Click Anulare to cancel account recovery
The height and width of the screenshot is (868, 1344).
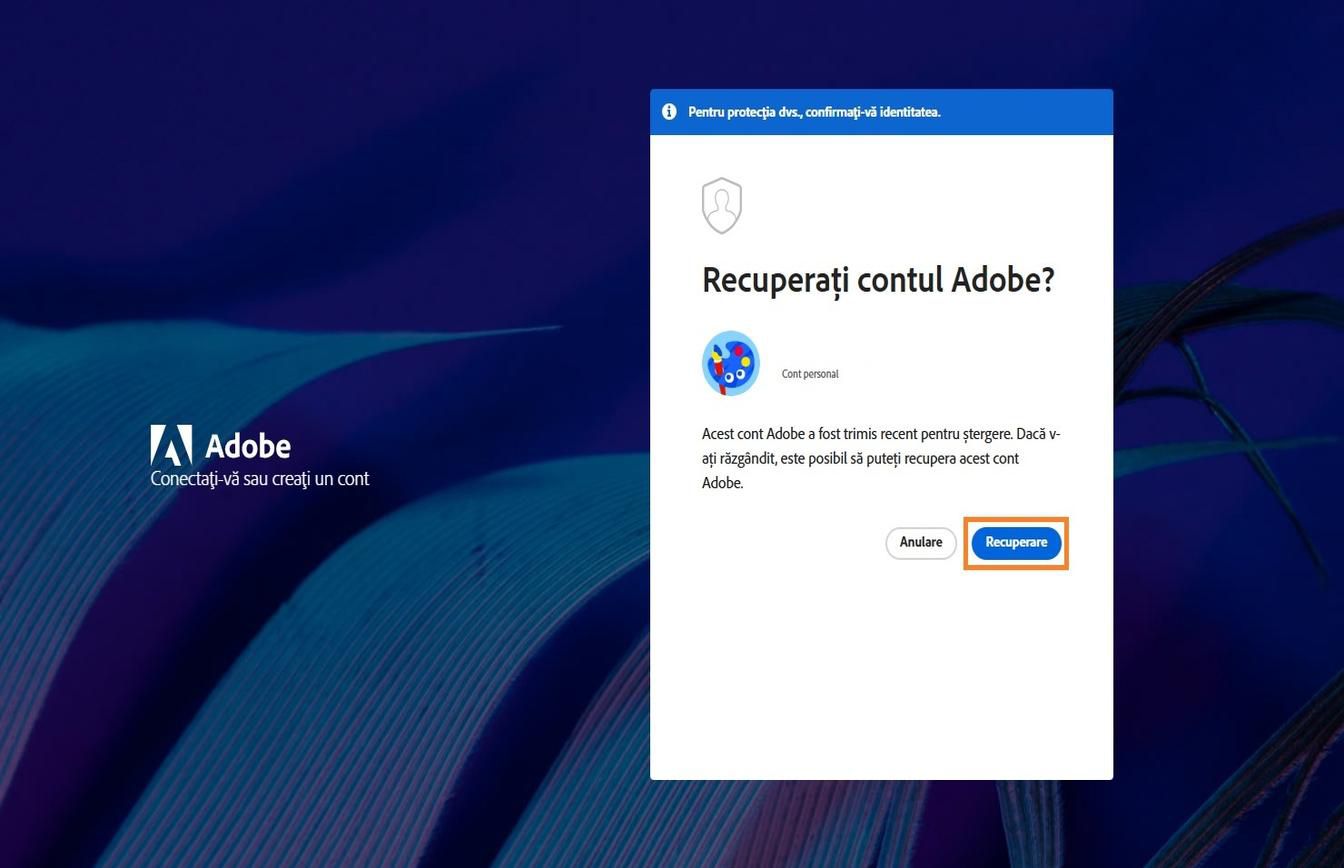coord(920,542)
